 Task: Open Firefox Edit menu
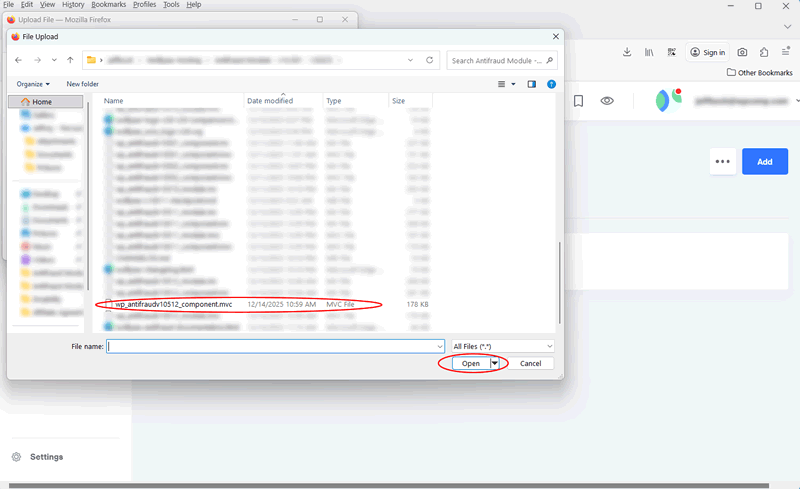point(27,5)
